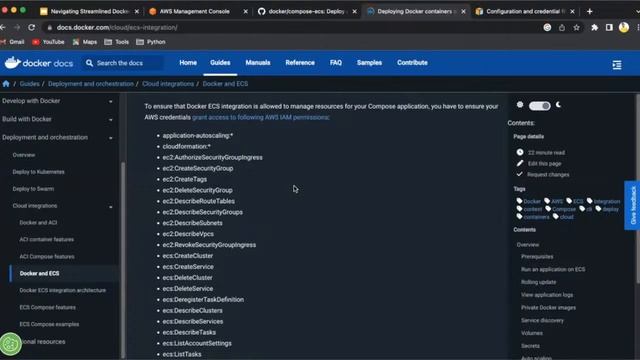
Task: Click Deployment and orchestration breadcrumb
Action: click(x=91, y=84)
